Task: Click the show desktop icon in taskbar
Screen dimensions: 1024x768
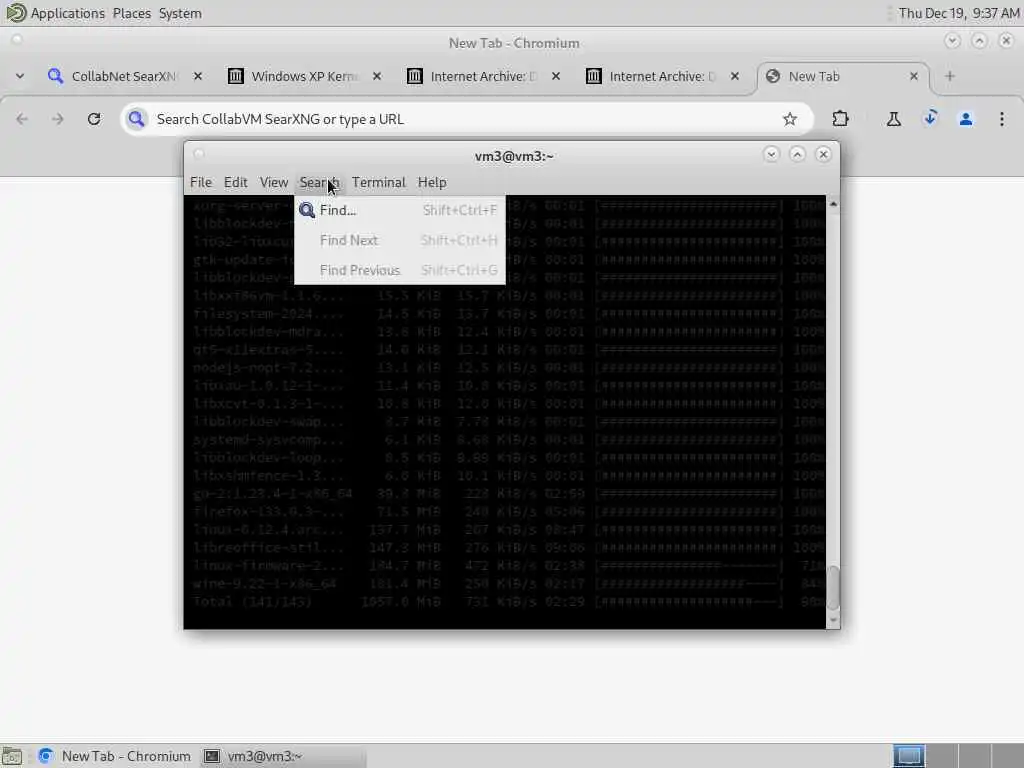Action: 12,756
